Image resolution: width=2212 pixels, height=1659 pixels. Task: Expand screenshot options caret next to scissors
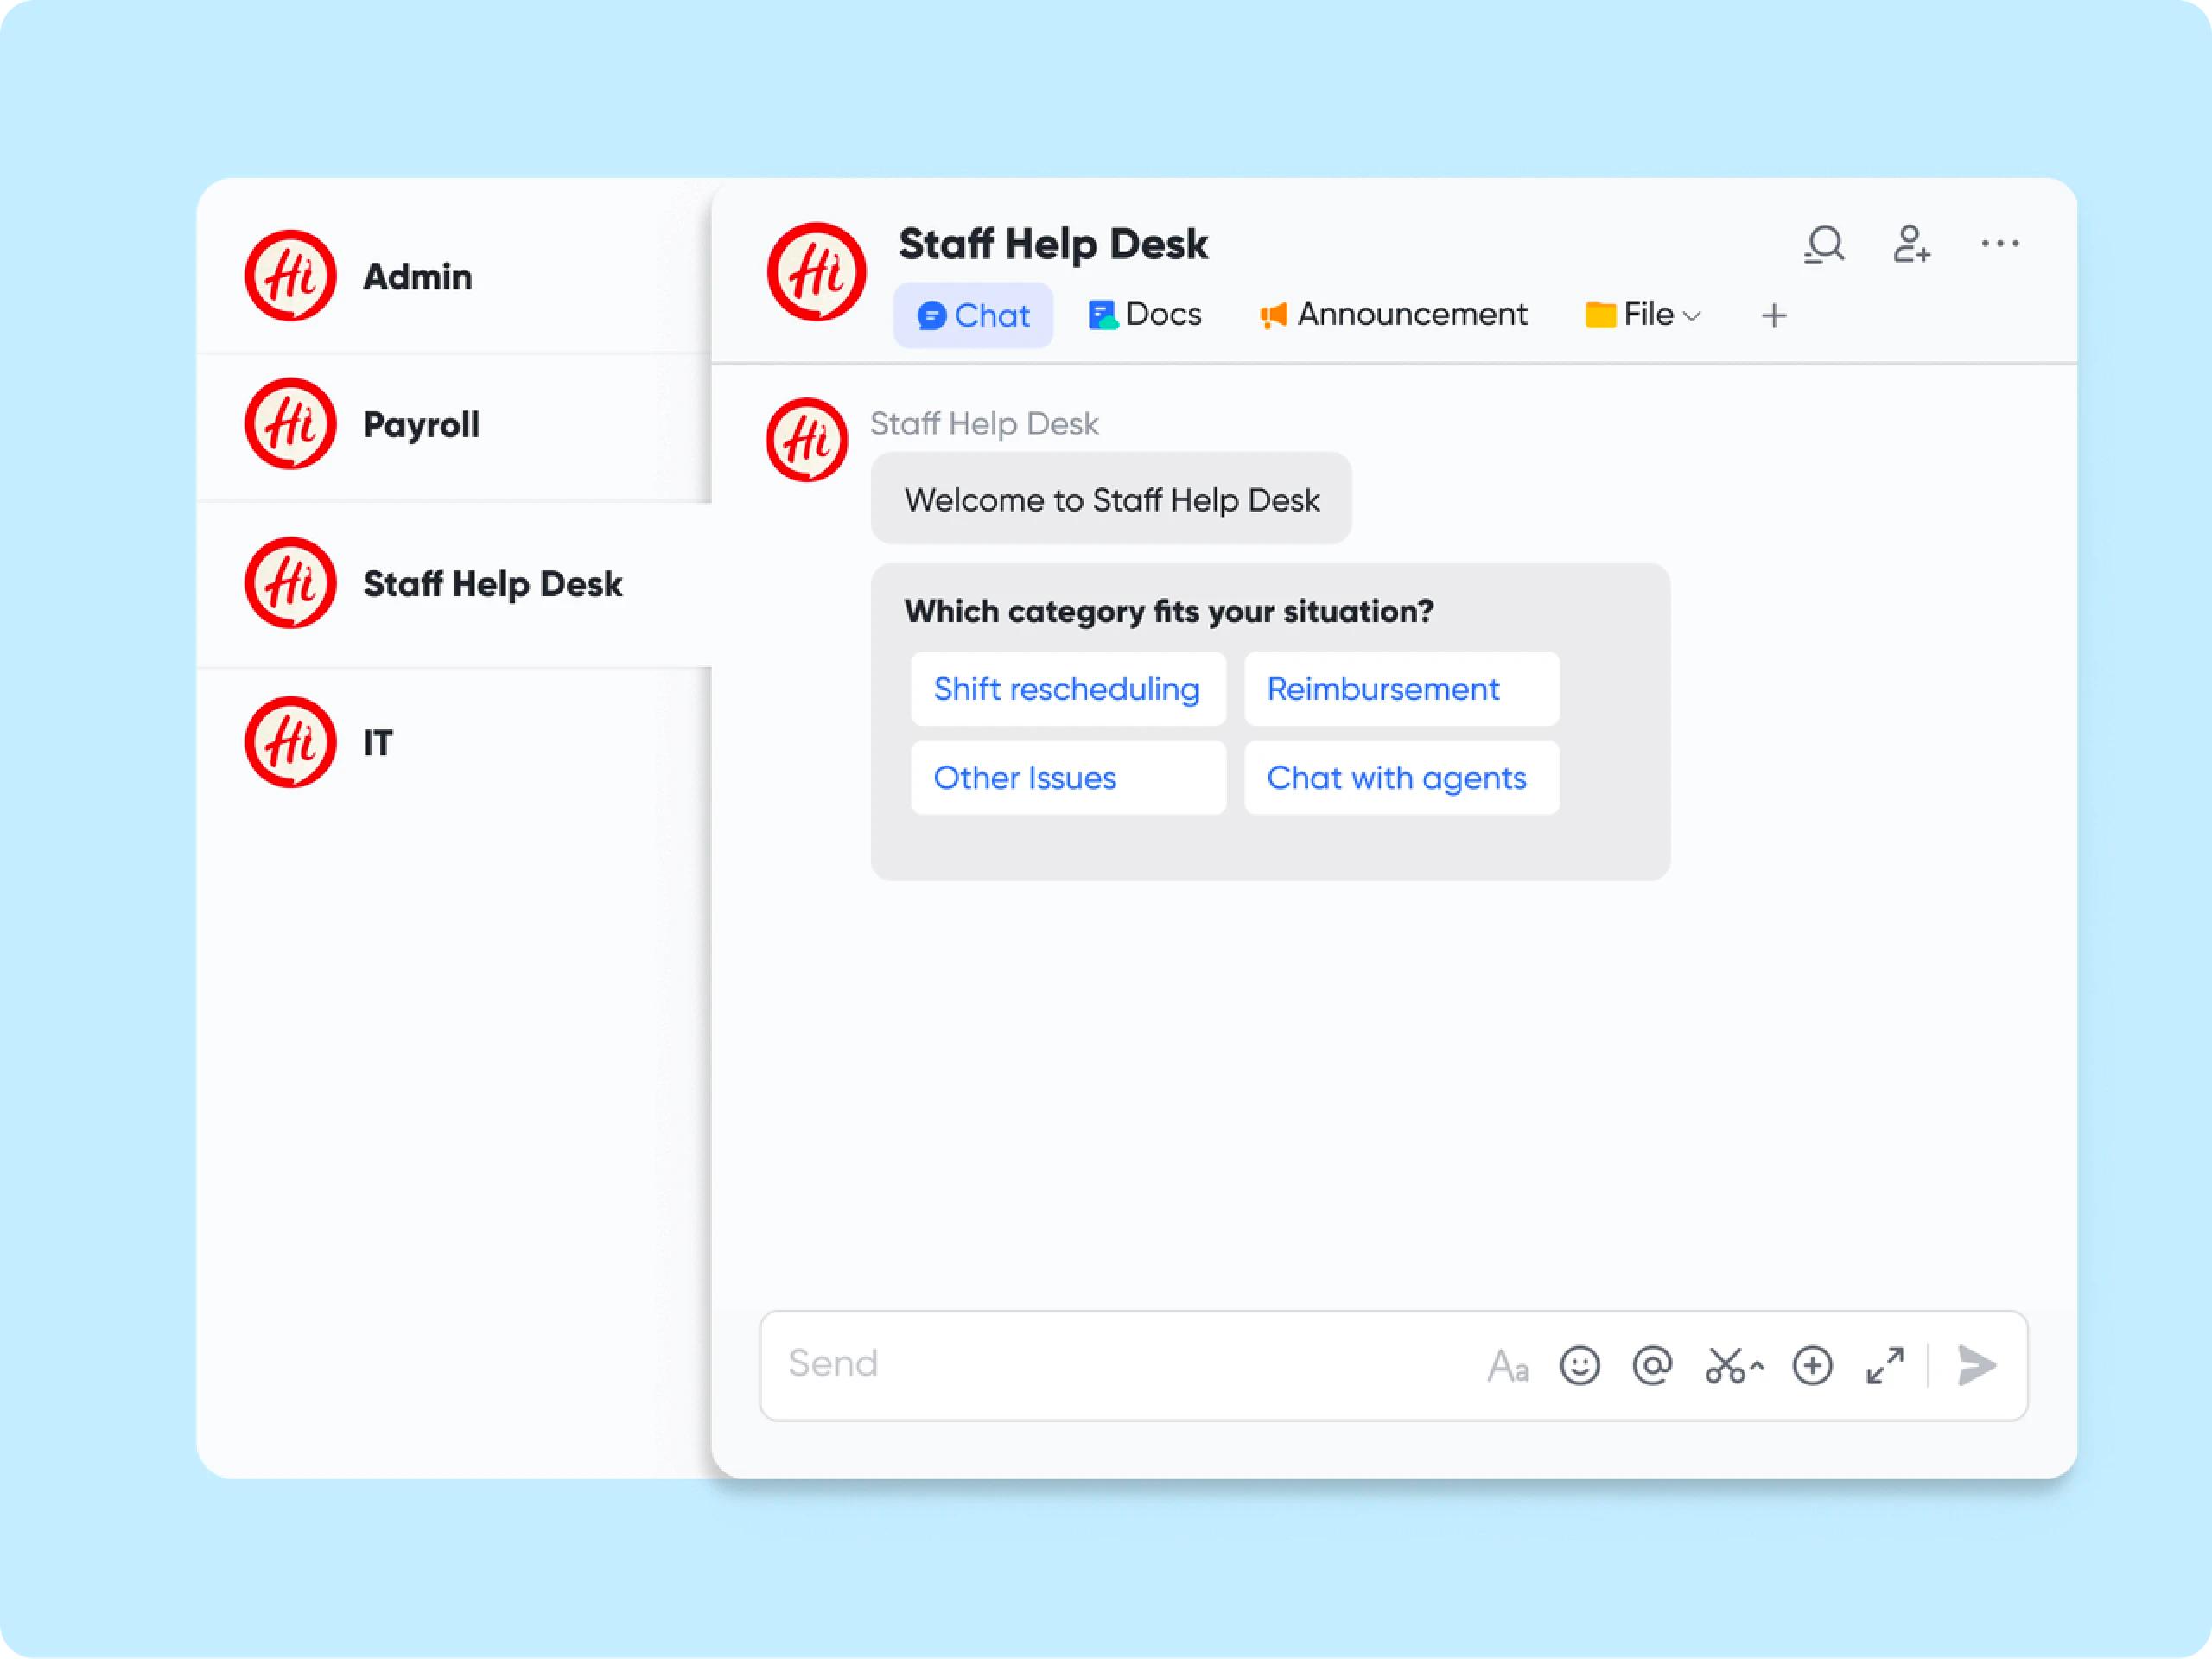click(1758, 1366)
